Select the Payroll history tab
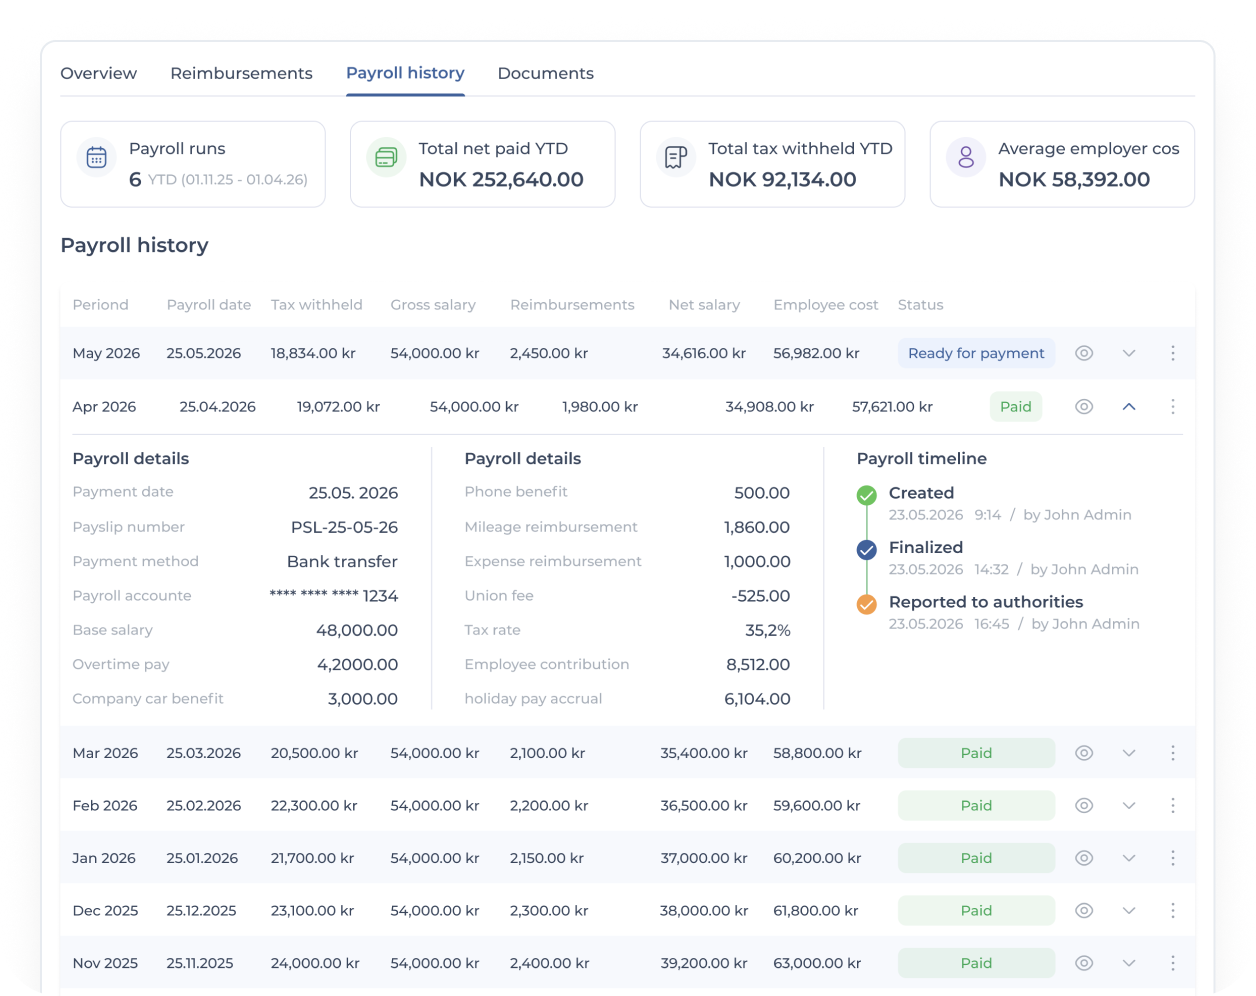 pyautogui.click(x=405, y=73)
